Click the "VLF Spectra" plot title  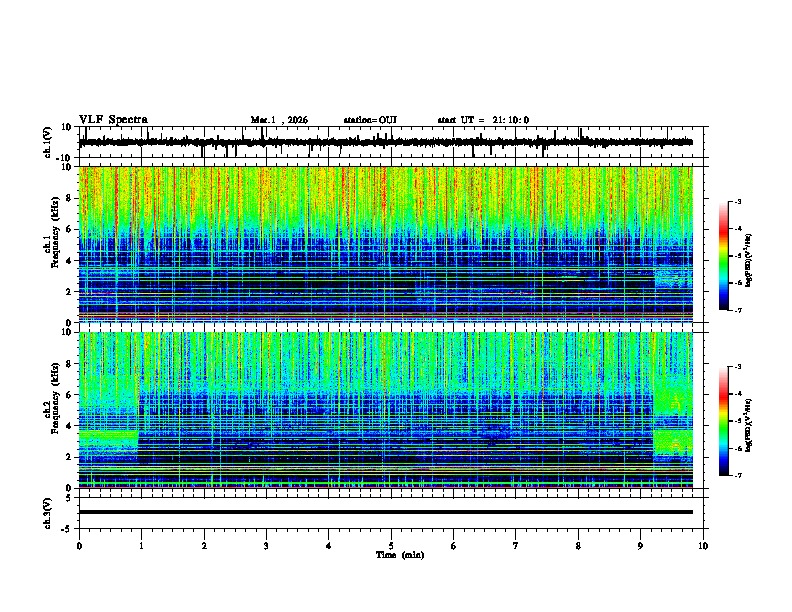[x=113, y=120]
